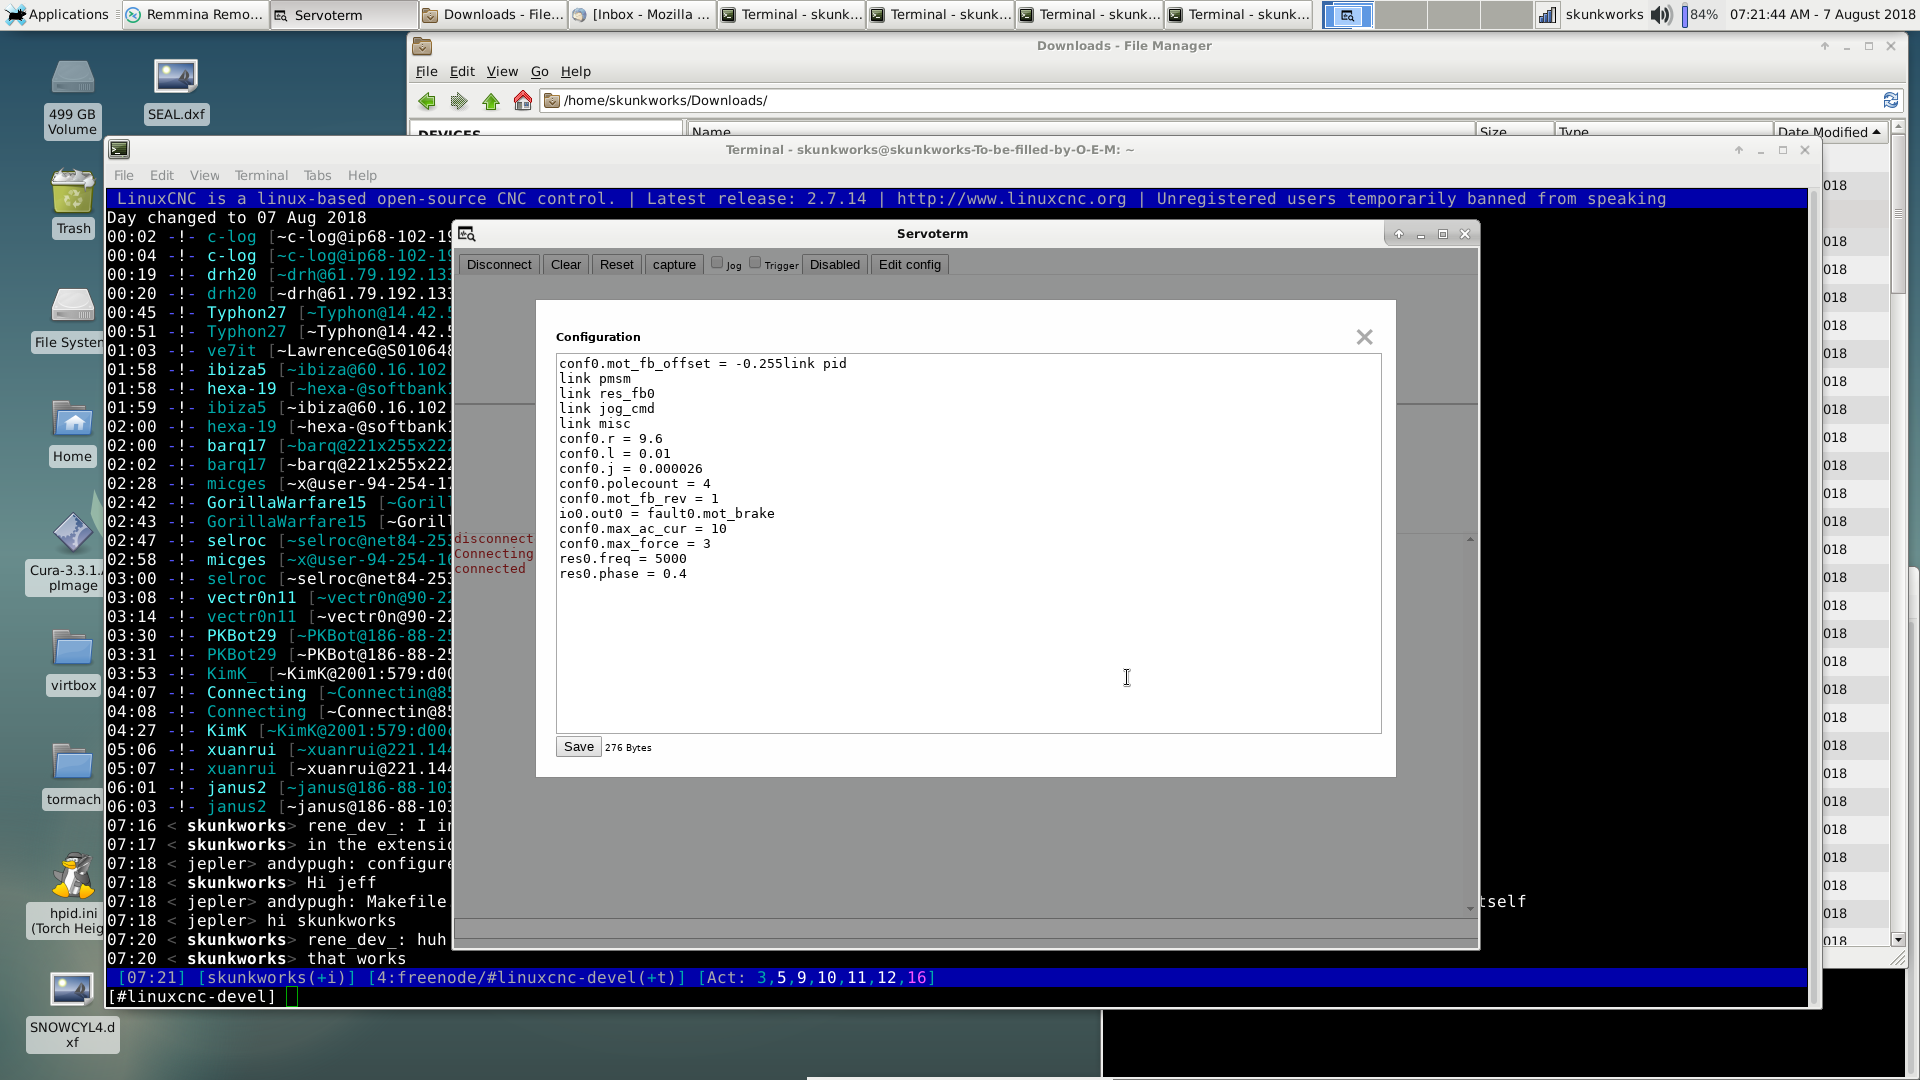Open File menu in File Manager
The width and height of the screenshot is (1920, 1080).
click(426, 71)
